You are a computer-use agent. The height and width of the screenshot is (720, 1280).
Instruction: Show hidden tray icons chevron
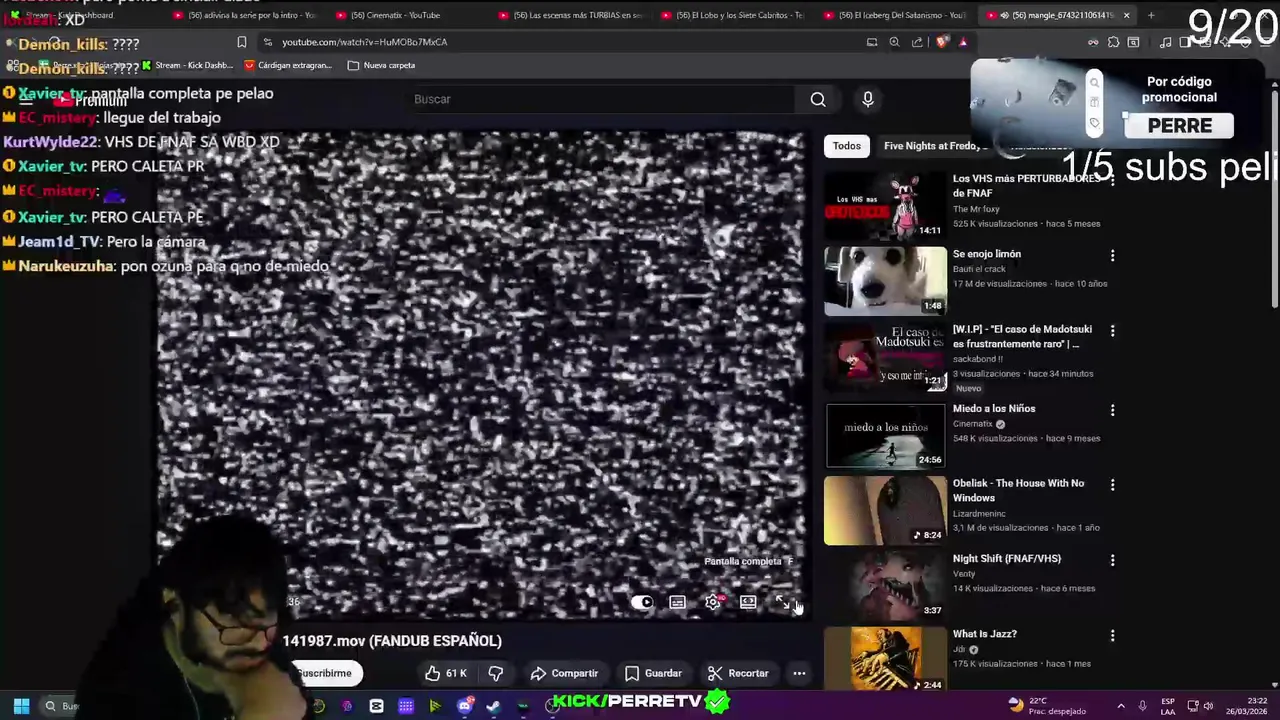1120,706
